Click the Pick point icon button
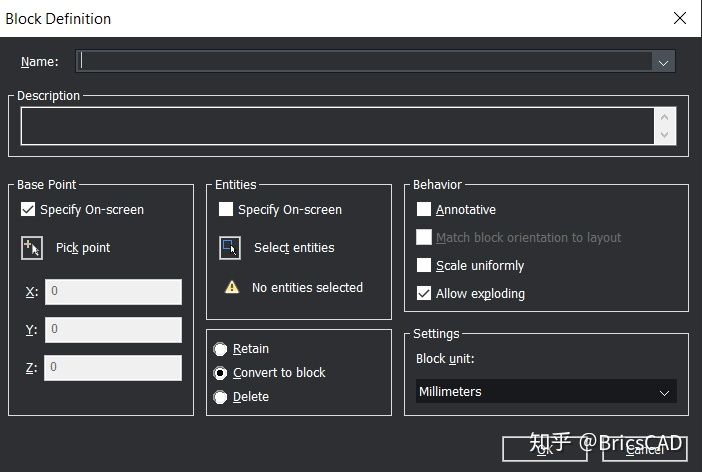Image resolution: width=702 pixels, height=472 pixels. click(x=32, y=248)
